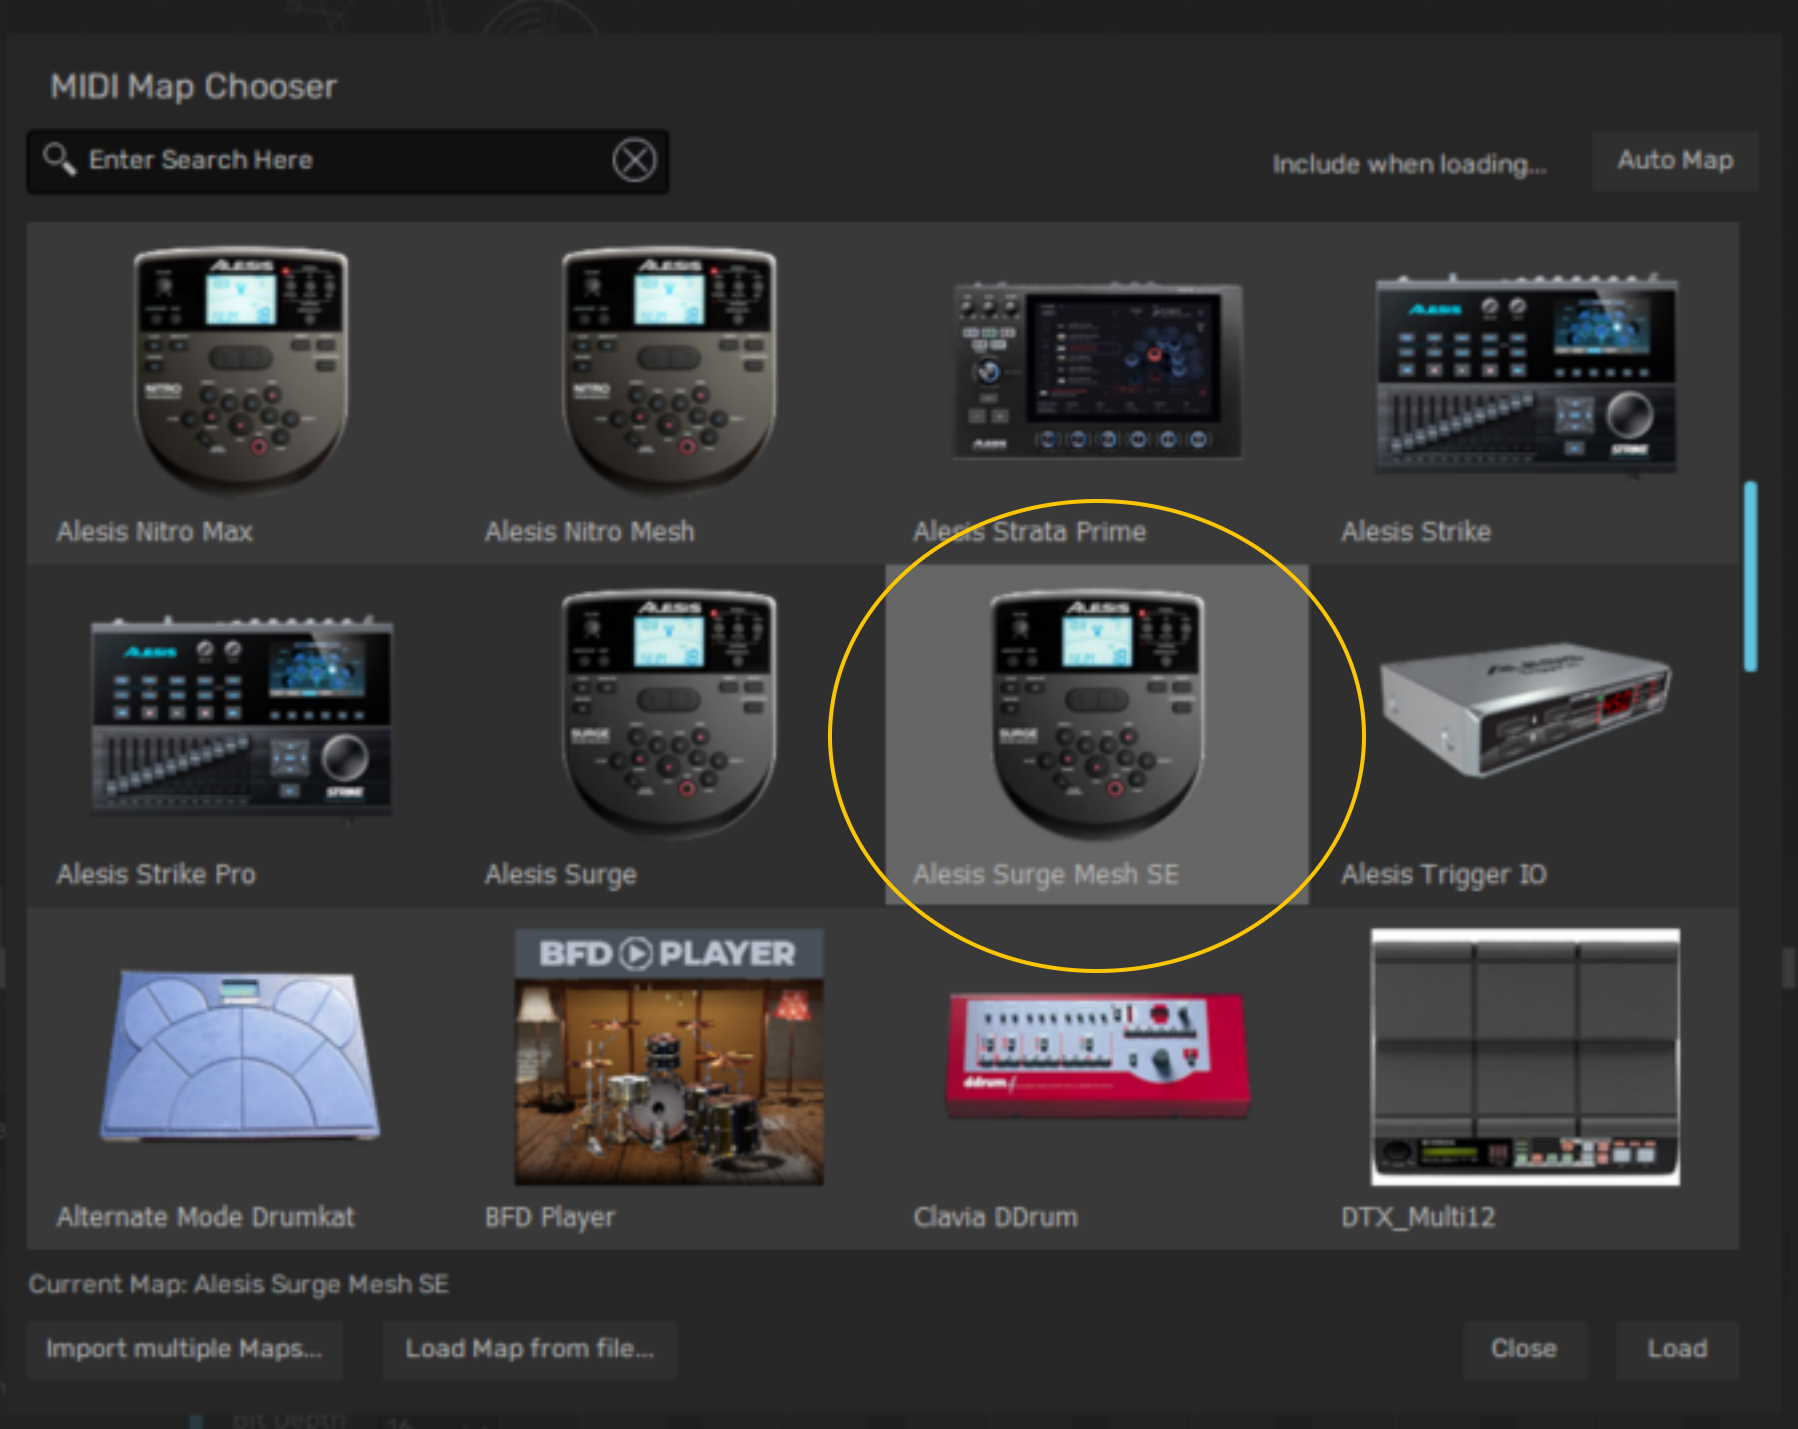The height and width of the screenshot is (1429, 1798).
Task: Choose the Alesis Surge module image
Action: coord(669,713)
